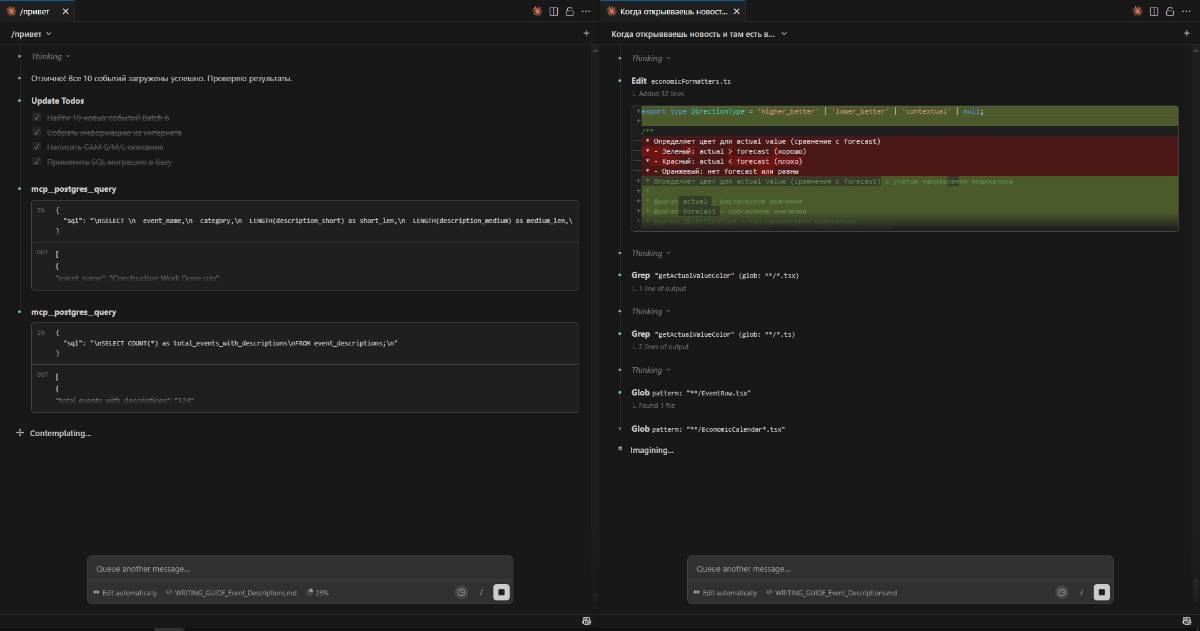1200x631 pixels.
Task: Stop generation in the right chat
Action: pyautogui.click(x=1101, y=592)
